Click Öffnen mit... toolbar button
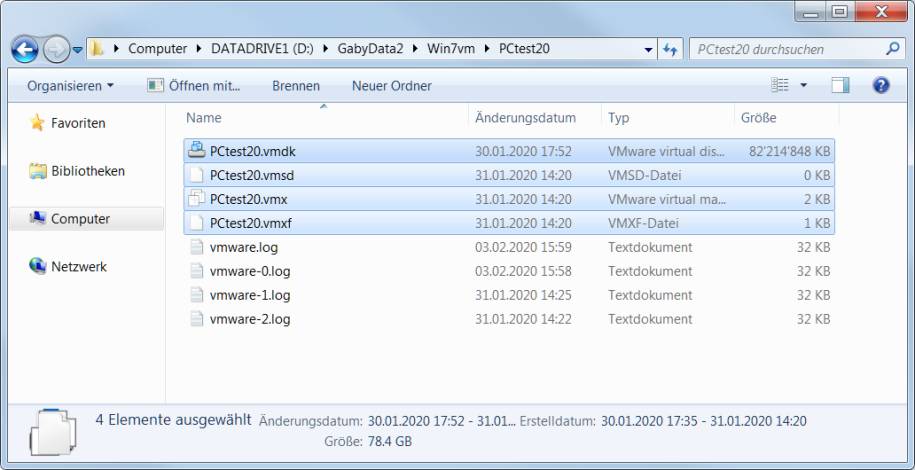Screen dimensions: 915x470 pos(194,86)
